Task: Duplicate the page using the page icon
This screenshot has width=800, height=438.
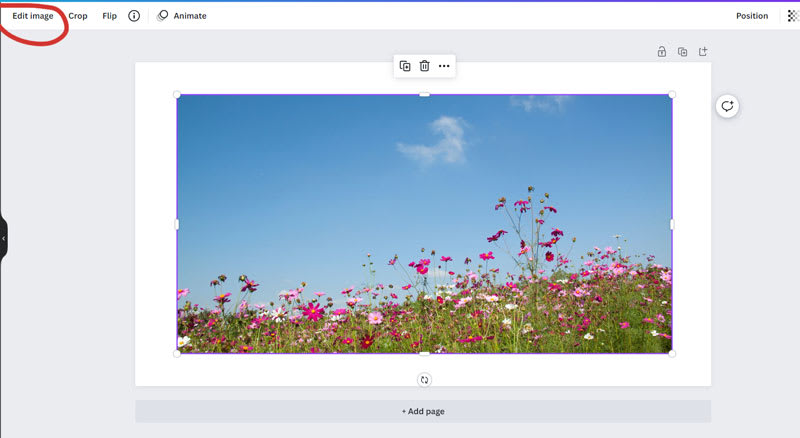Action: point(682,52)
